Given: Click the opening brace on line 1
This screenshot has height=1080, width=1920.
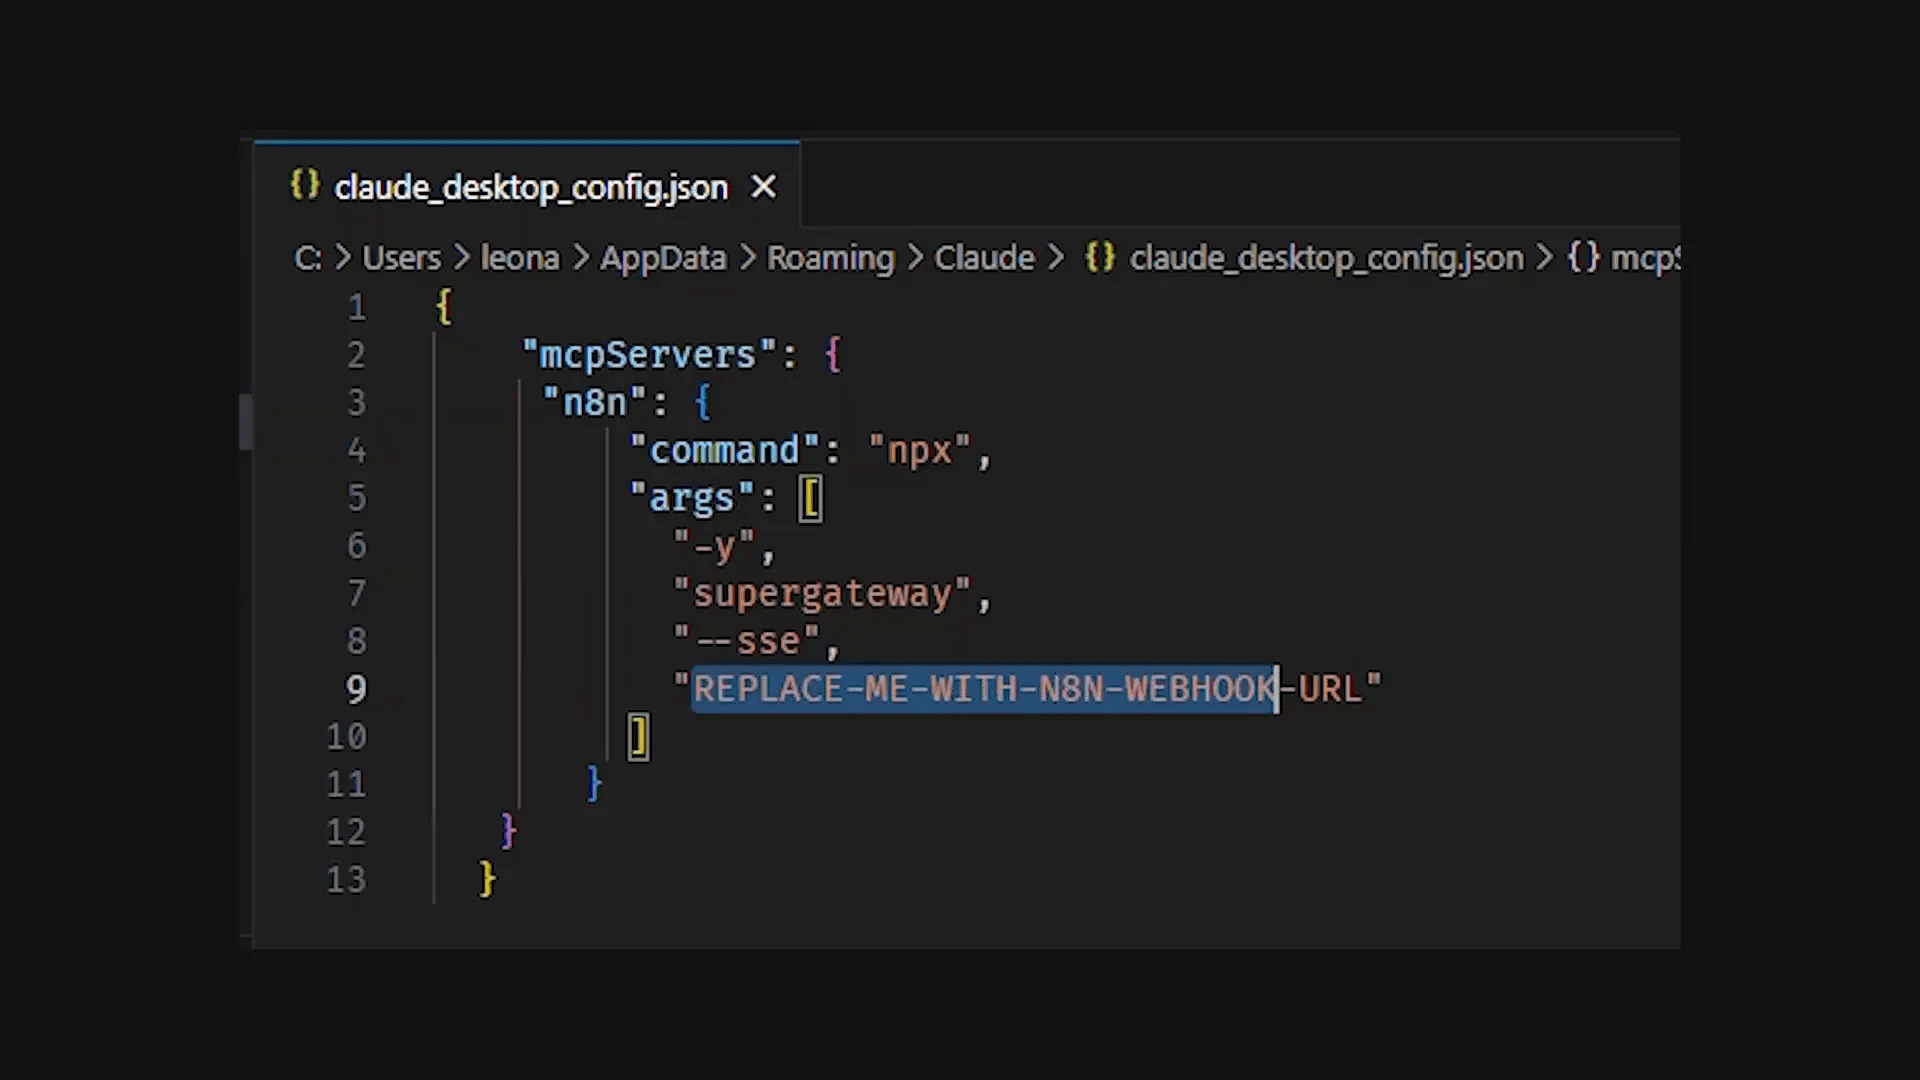Looking at the screenshot, I should click(x=444, y=307).
